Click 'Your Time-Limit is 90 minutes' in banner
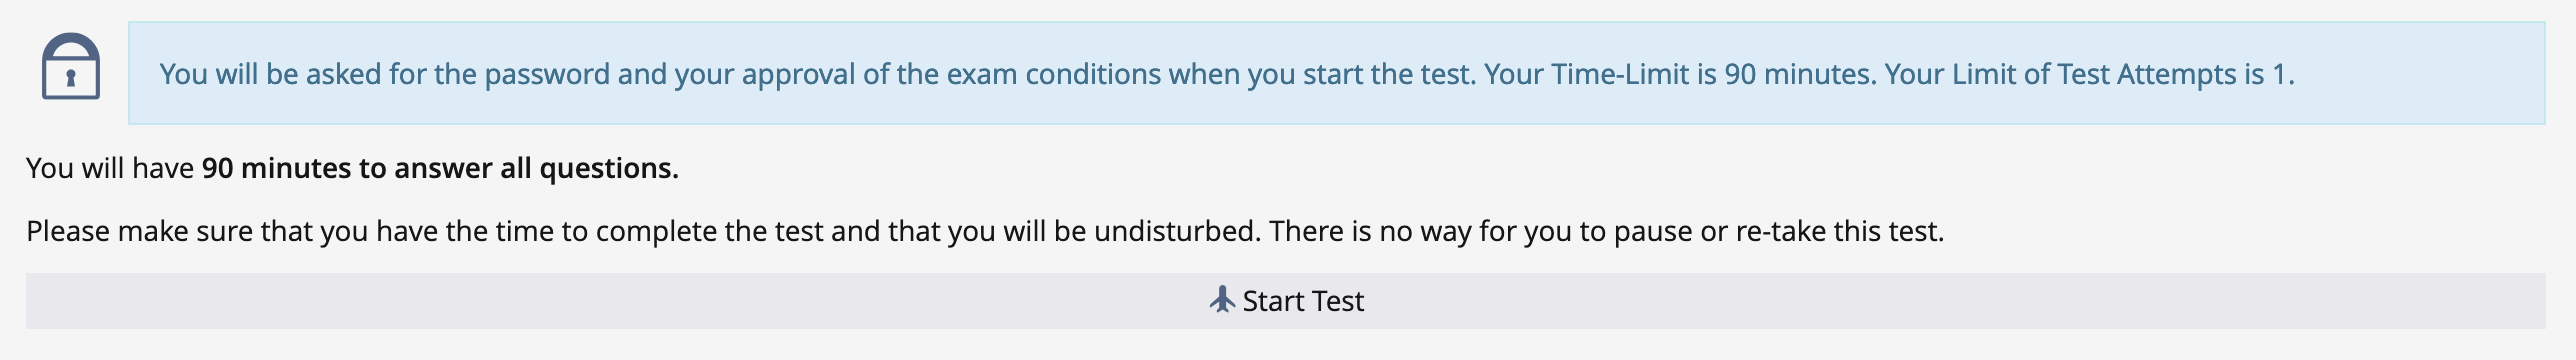This screenshot has height=360, width=2576. [x=1680, y=74]
